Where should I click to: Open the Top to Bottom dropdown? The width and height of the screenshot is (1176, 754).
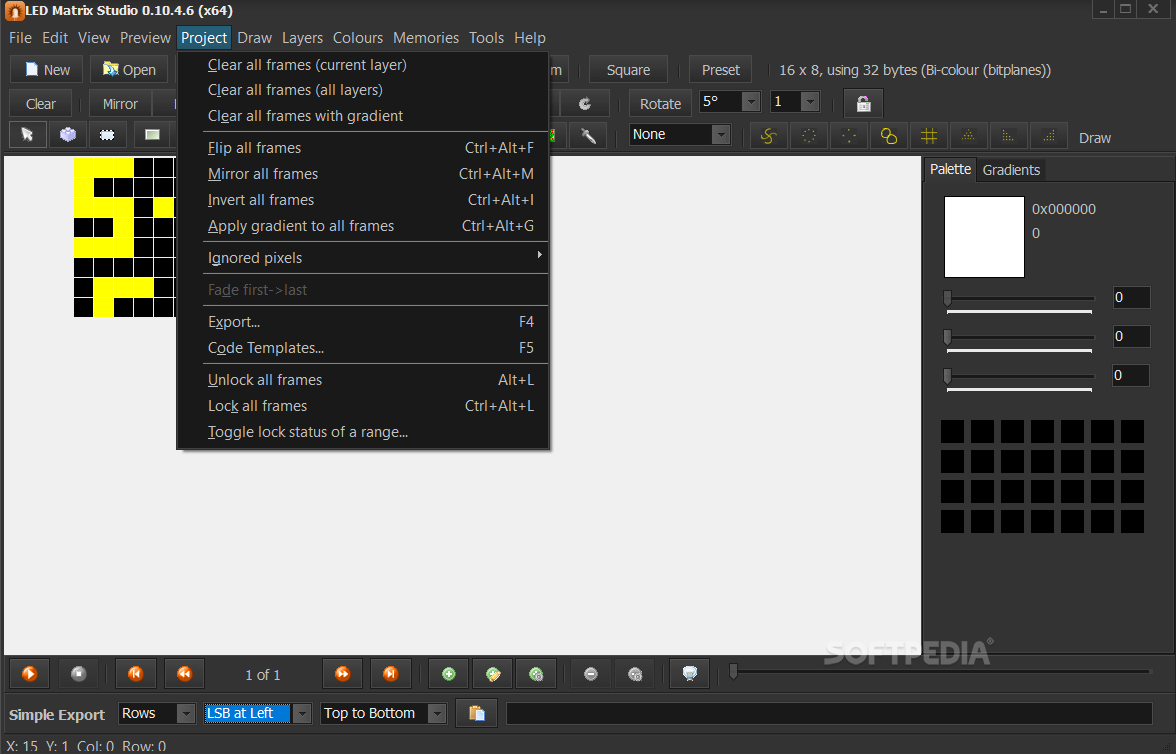[436, 713]
